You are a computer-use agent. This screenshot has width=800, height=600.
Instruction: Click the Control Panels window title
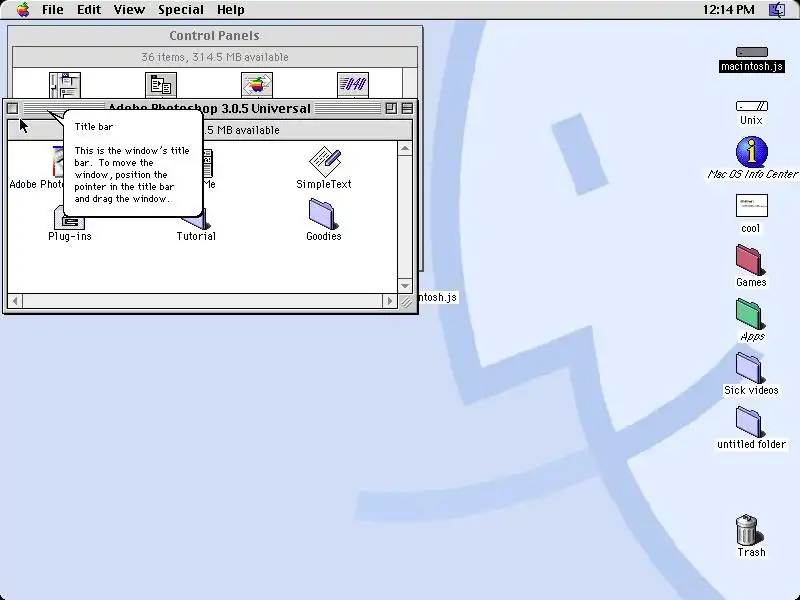[214, 36]
